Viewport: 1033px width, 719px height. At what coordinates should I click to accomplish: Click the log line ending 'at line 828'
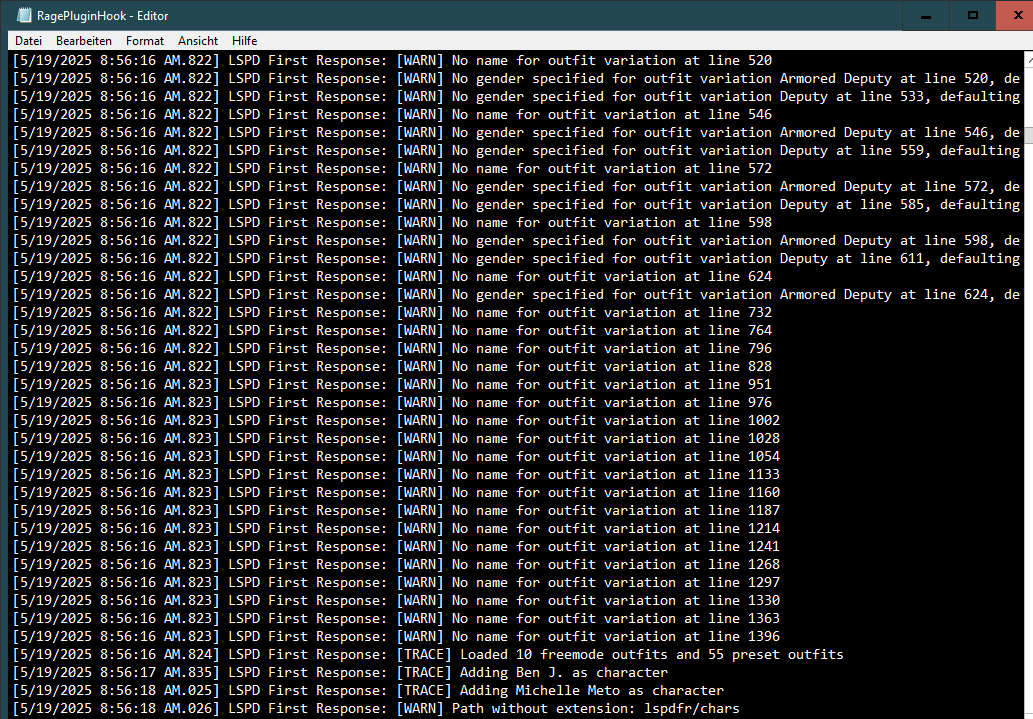tap(392, 366)
